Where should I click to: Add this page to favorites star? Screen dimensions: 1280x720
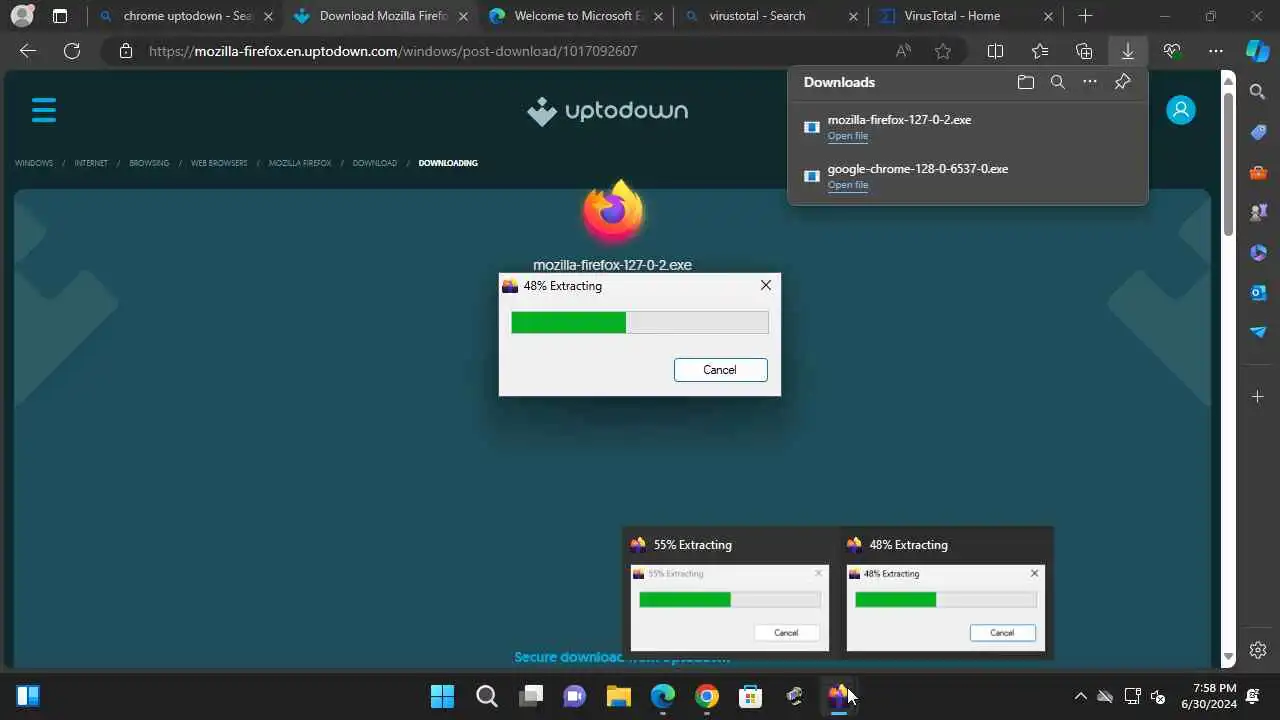point(943,51)
